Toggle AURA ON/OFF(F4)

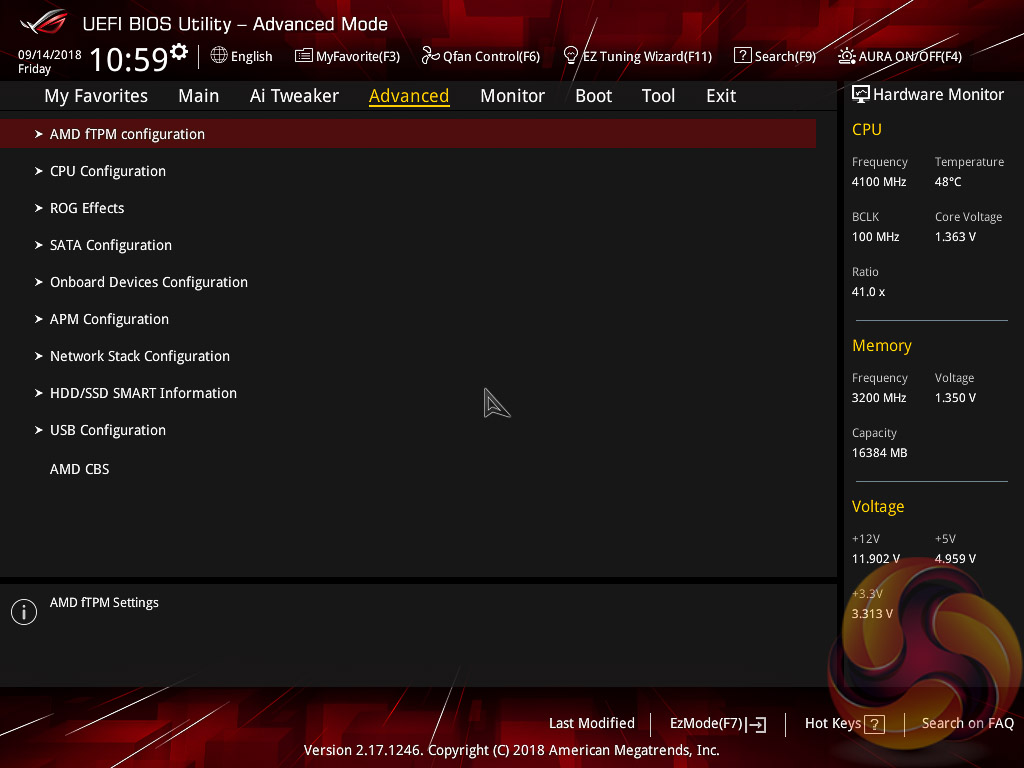click(910, 56)
